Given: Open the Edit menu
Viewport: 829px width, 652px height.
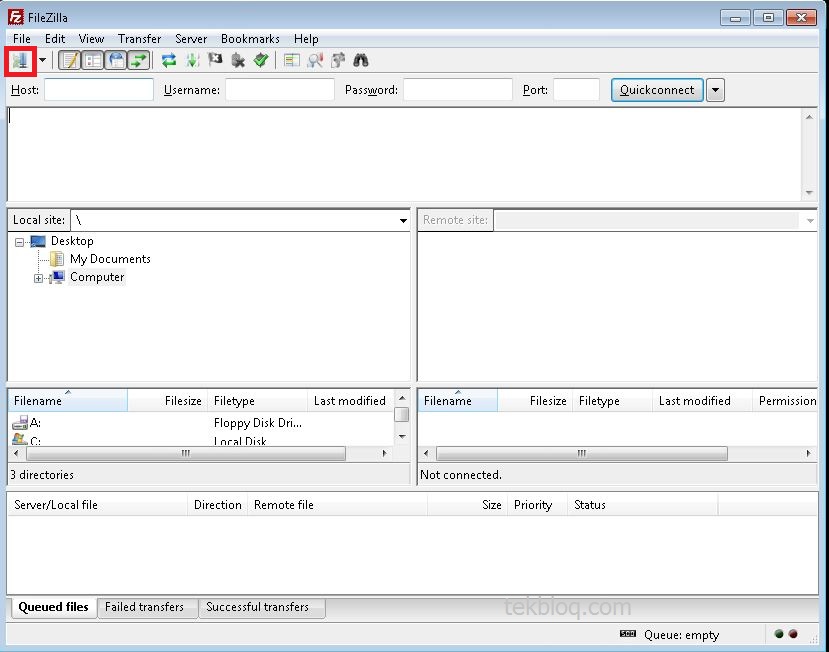Looking at the screenshot, I should [55, 39].
